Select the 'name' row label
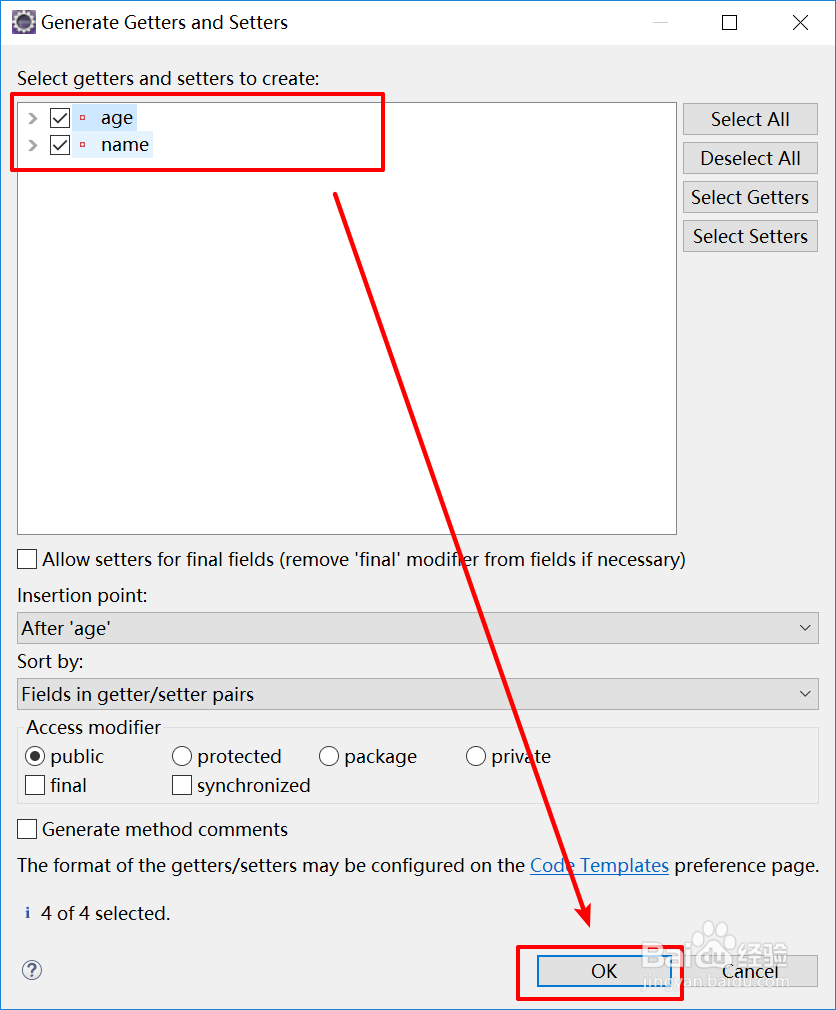 [125, 145]
